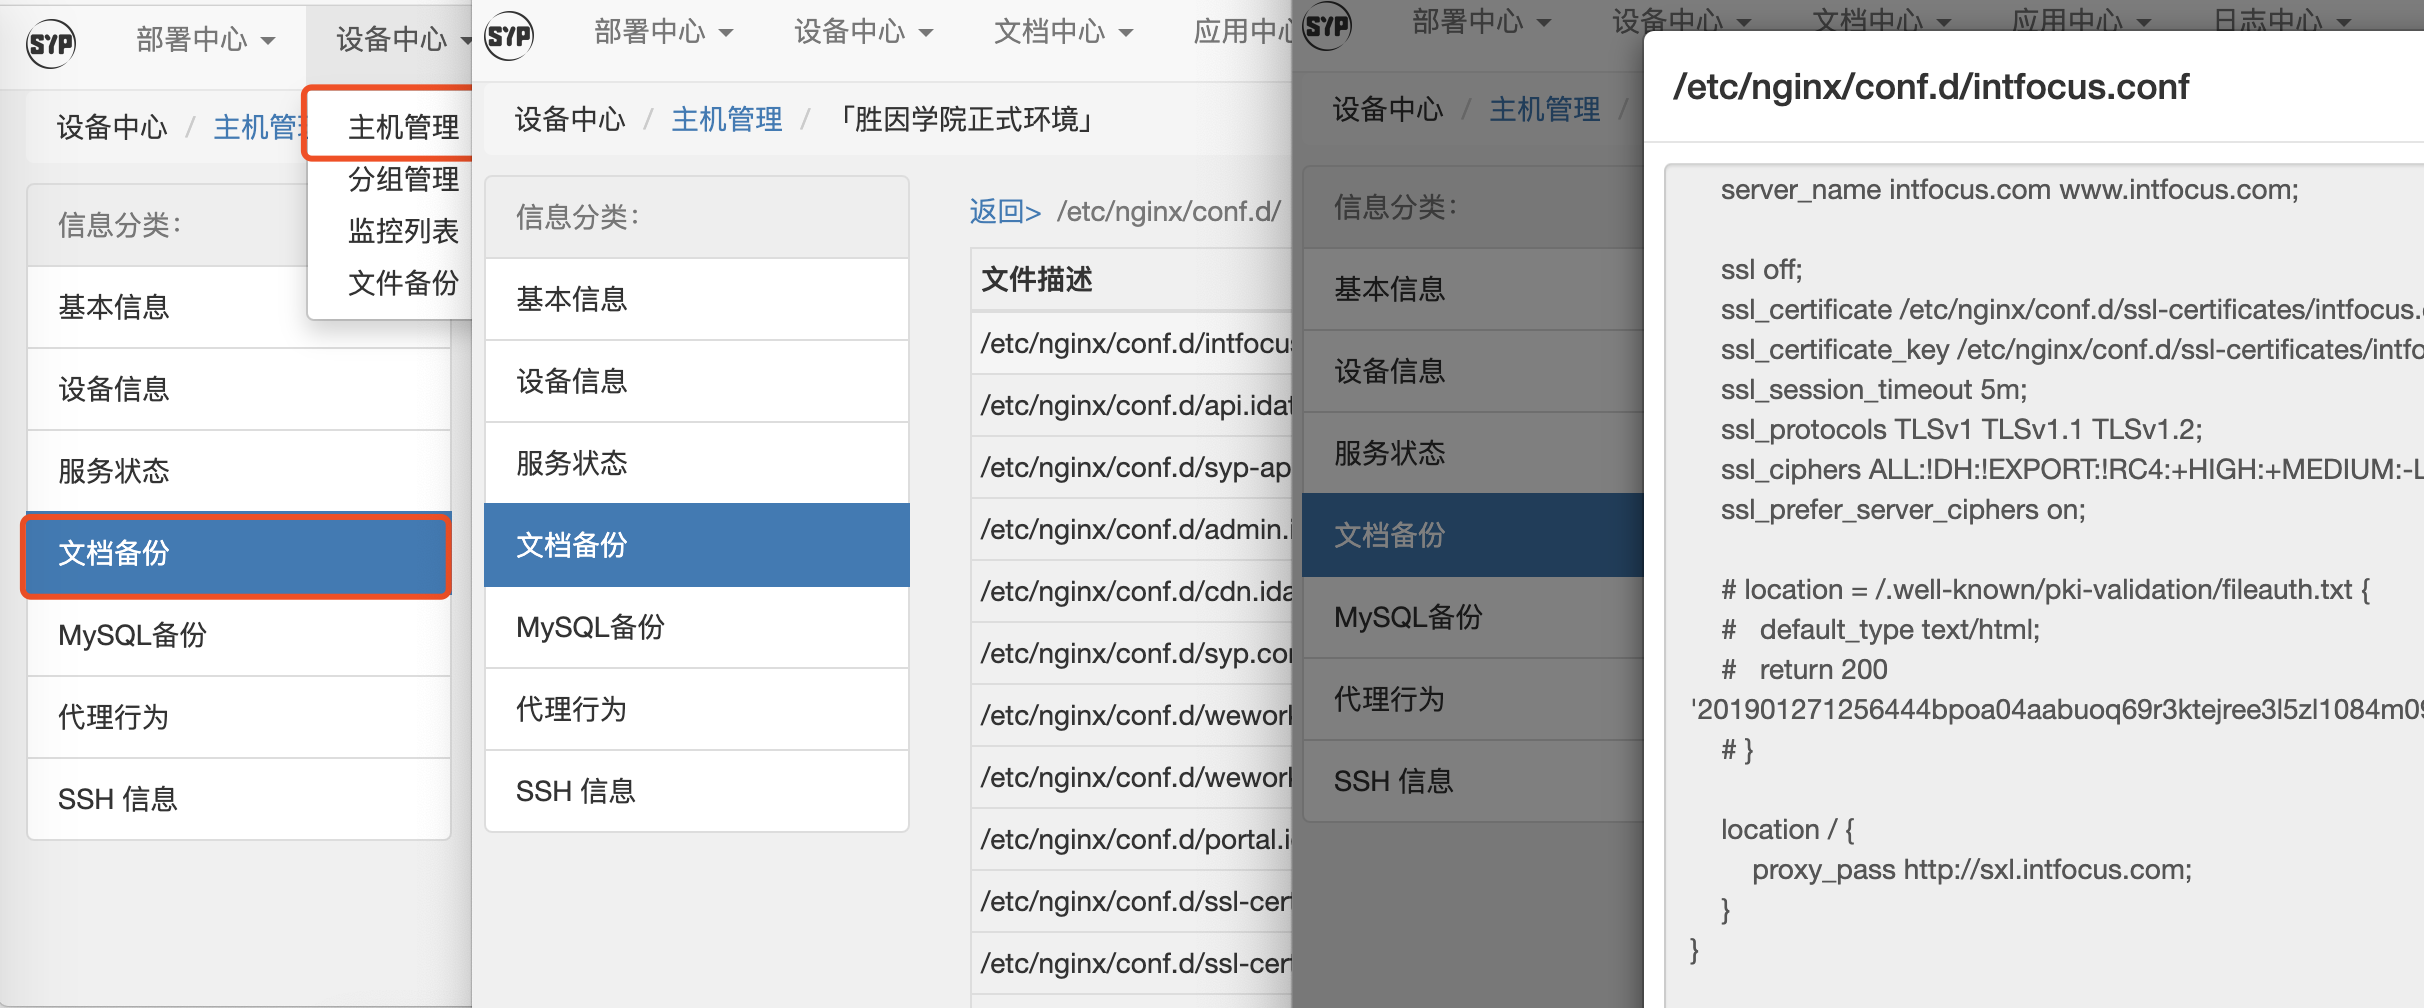Image resolution: width=2424 pixels, height=1008 pixels.
Task: Click the 'ssl off;' line in the modal
Action: tap(1761, 269)
